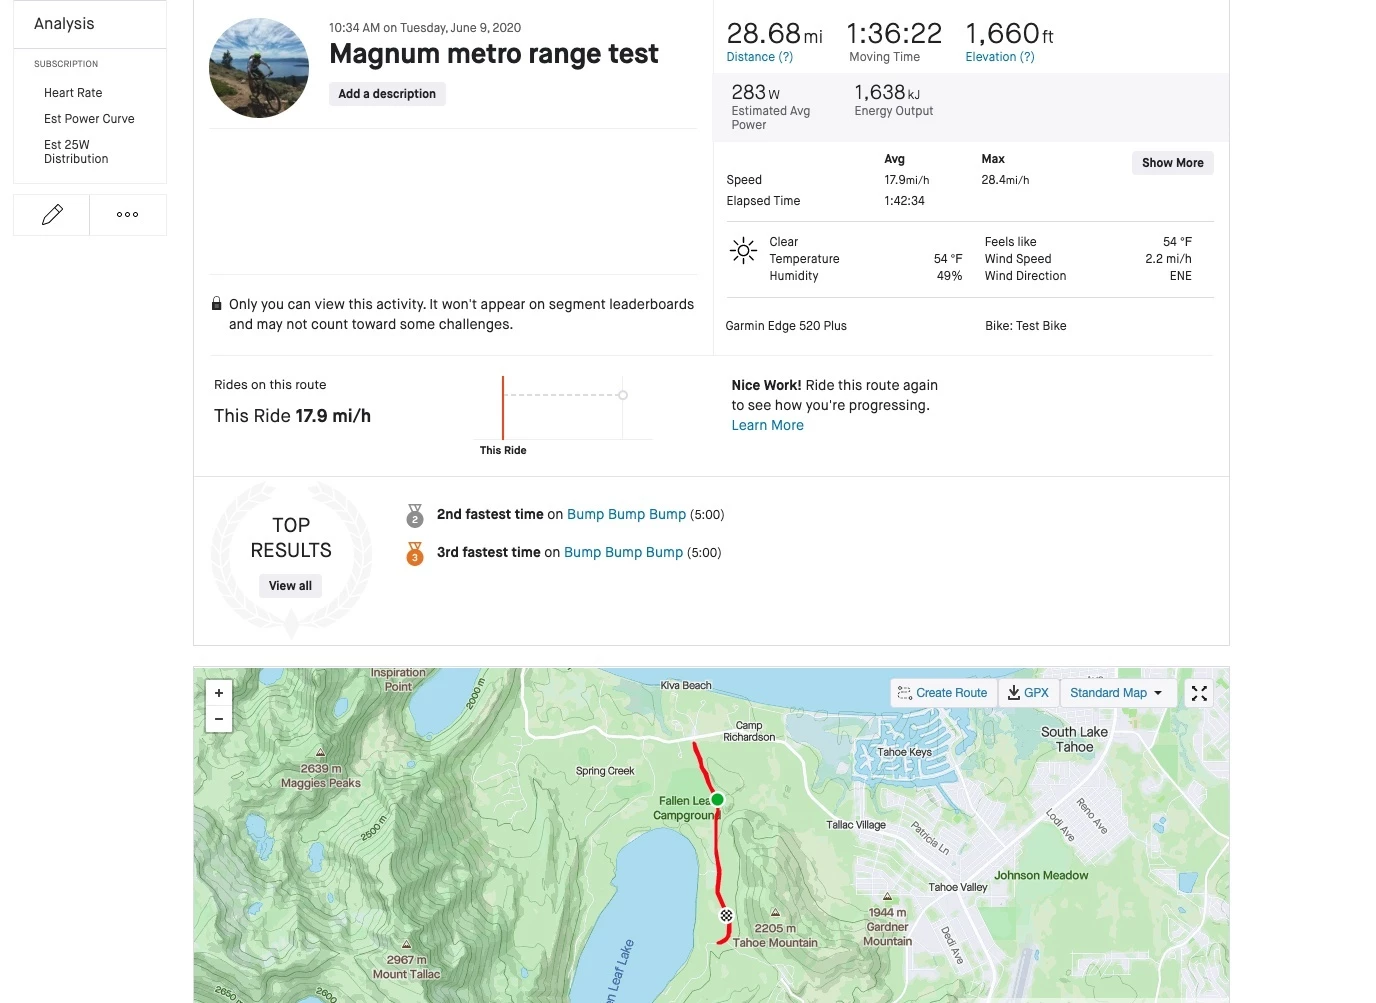The height and width of the screenshot is (1003, 1376).
Task: Click the Create Route button
Action: click(x=943, y=693)
